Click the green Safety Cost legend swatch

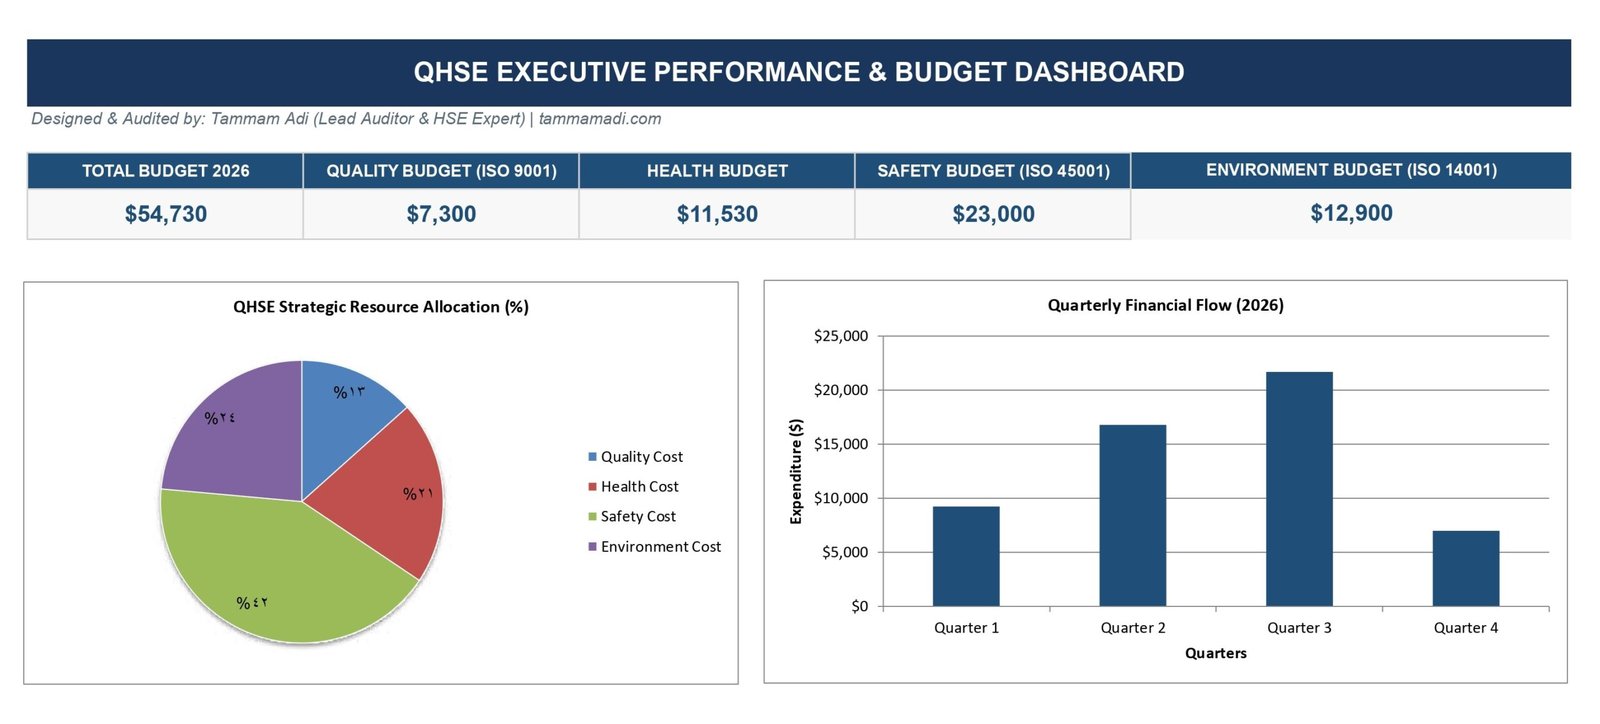(592, 517)
